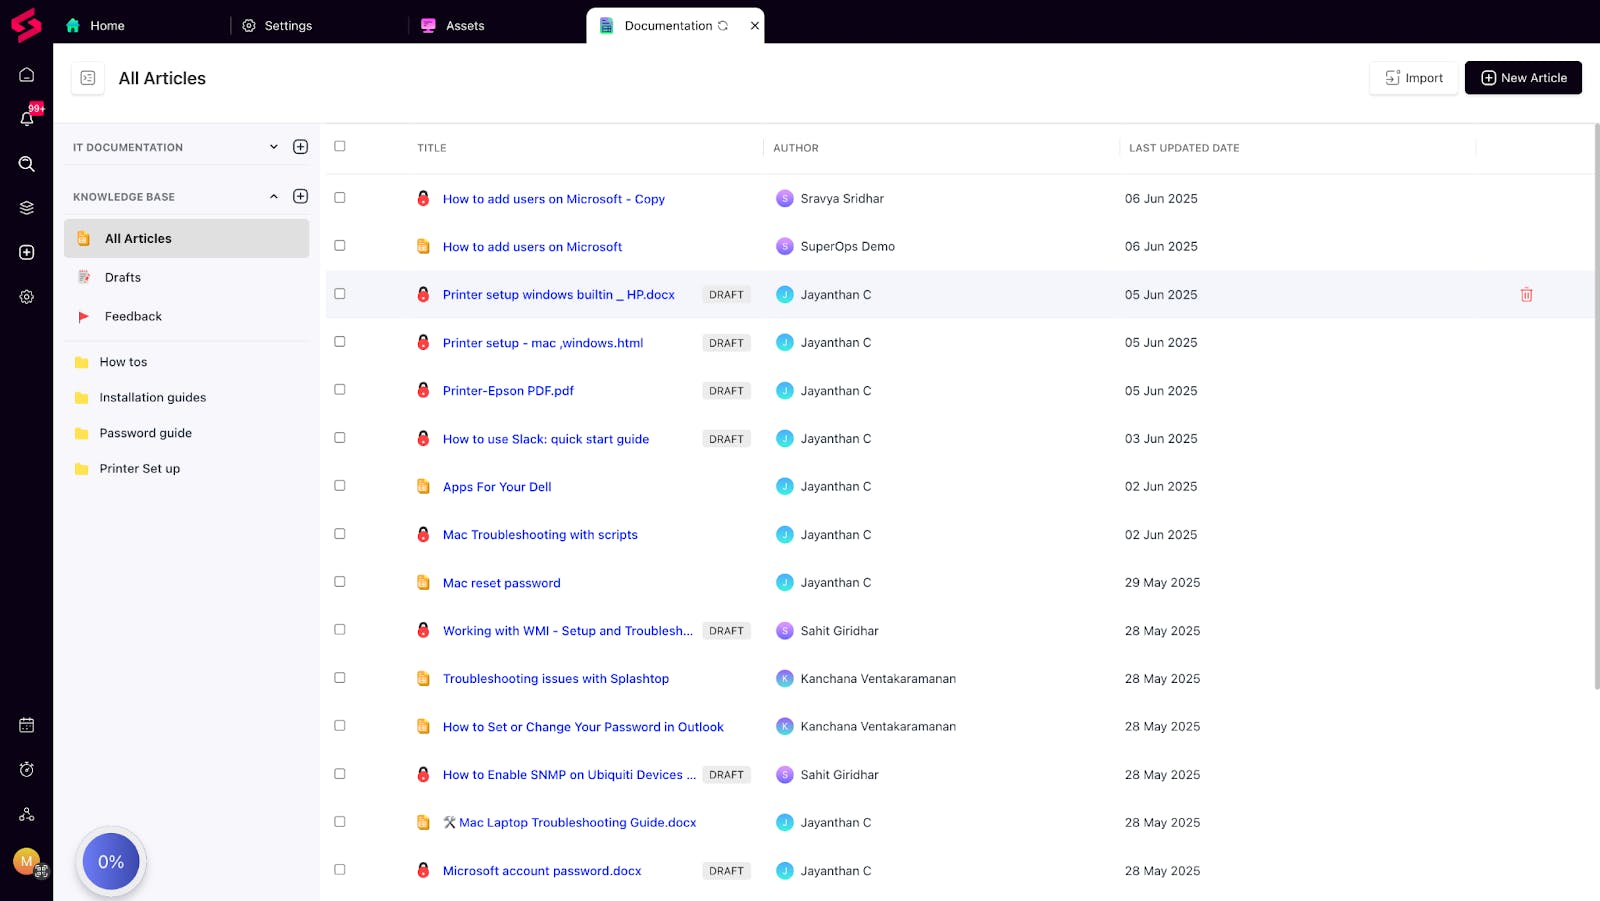1600x901 pixels.
Task: Click lock icon of Mac Troubleshooting with scripts
Action: pyautogui.click(x=423, y=535)
